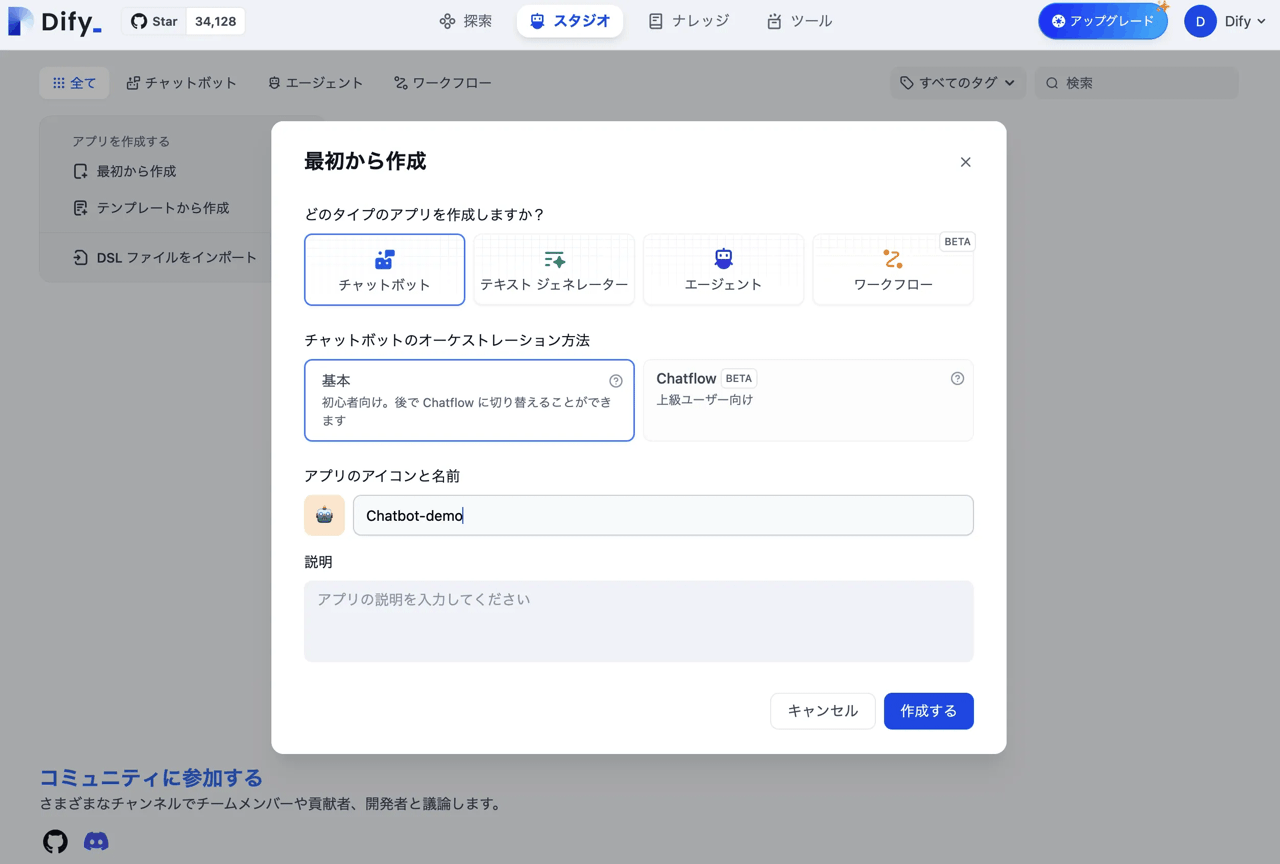Image resolution: width=1280 pixels, height=864 pixels.
Task: Open the GitHub community icon
Action: [x=56, y=841]
